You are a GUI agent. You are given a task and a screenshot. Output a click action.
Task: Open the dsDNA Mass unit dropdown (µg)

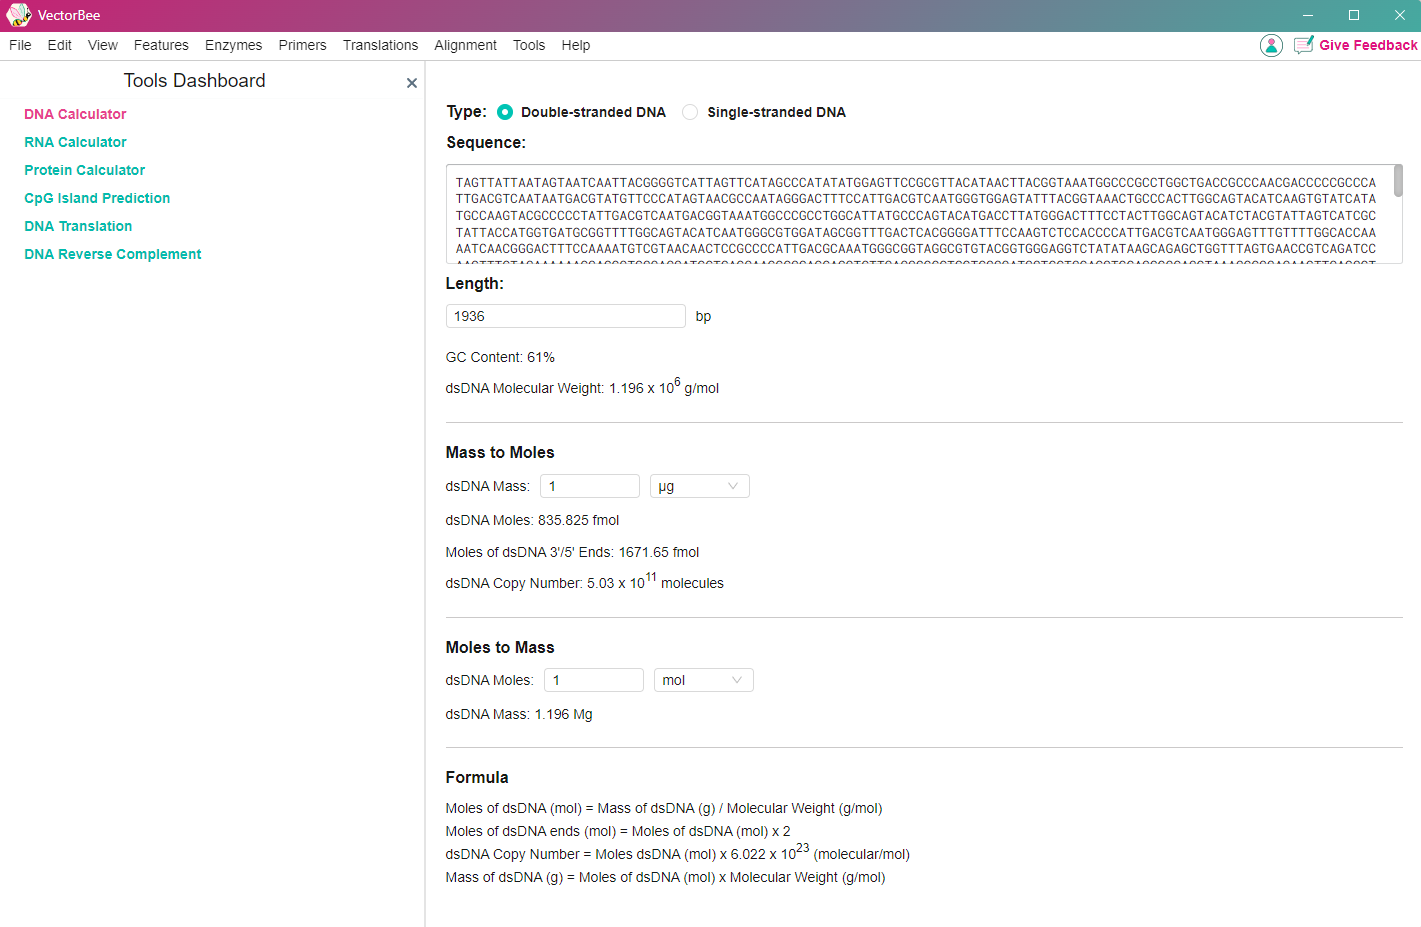pos(699,486)
